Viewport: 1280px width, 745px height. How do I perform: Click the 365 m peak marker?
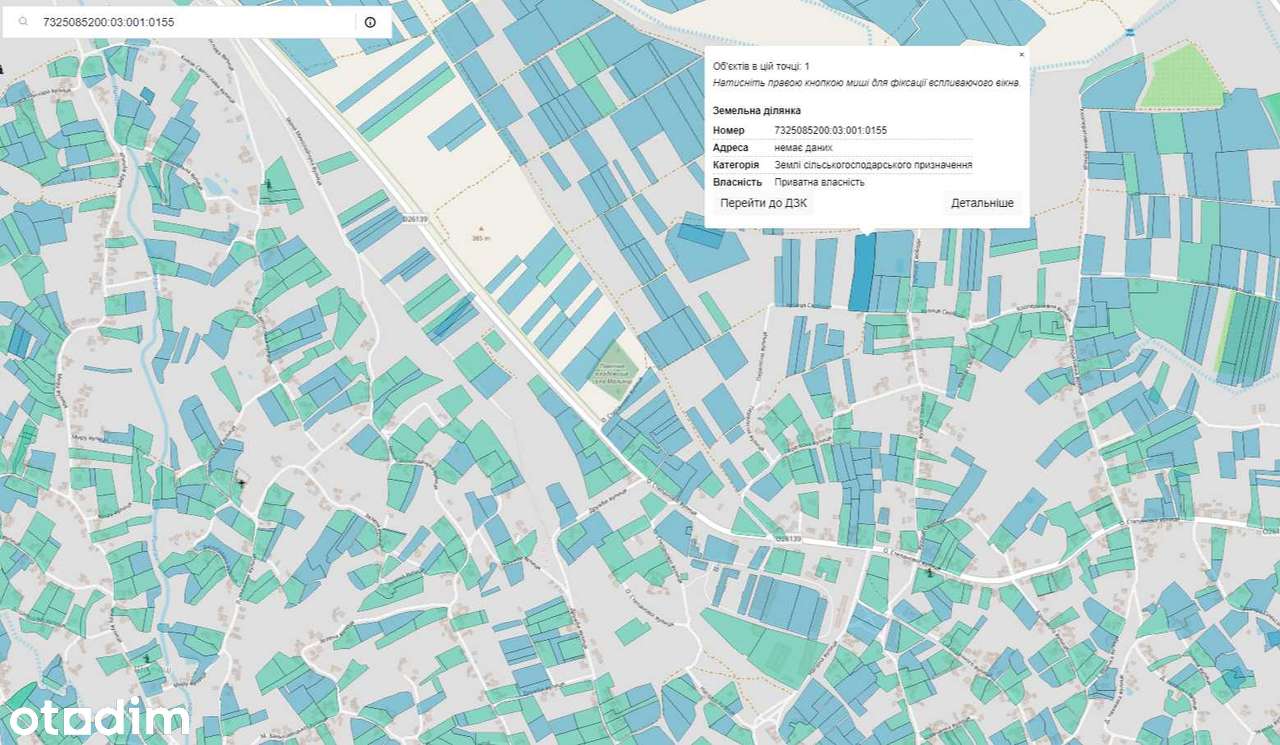pyautogui.click(x=482, y=232)
